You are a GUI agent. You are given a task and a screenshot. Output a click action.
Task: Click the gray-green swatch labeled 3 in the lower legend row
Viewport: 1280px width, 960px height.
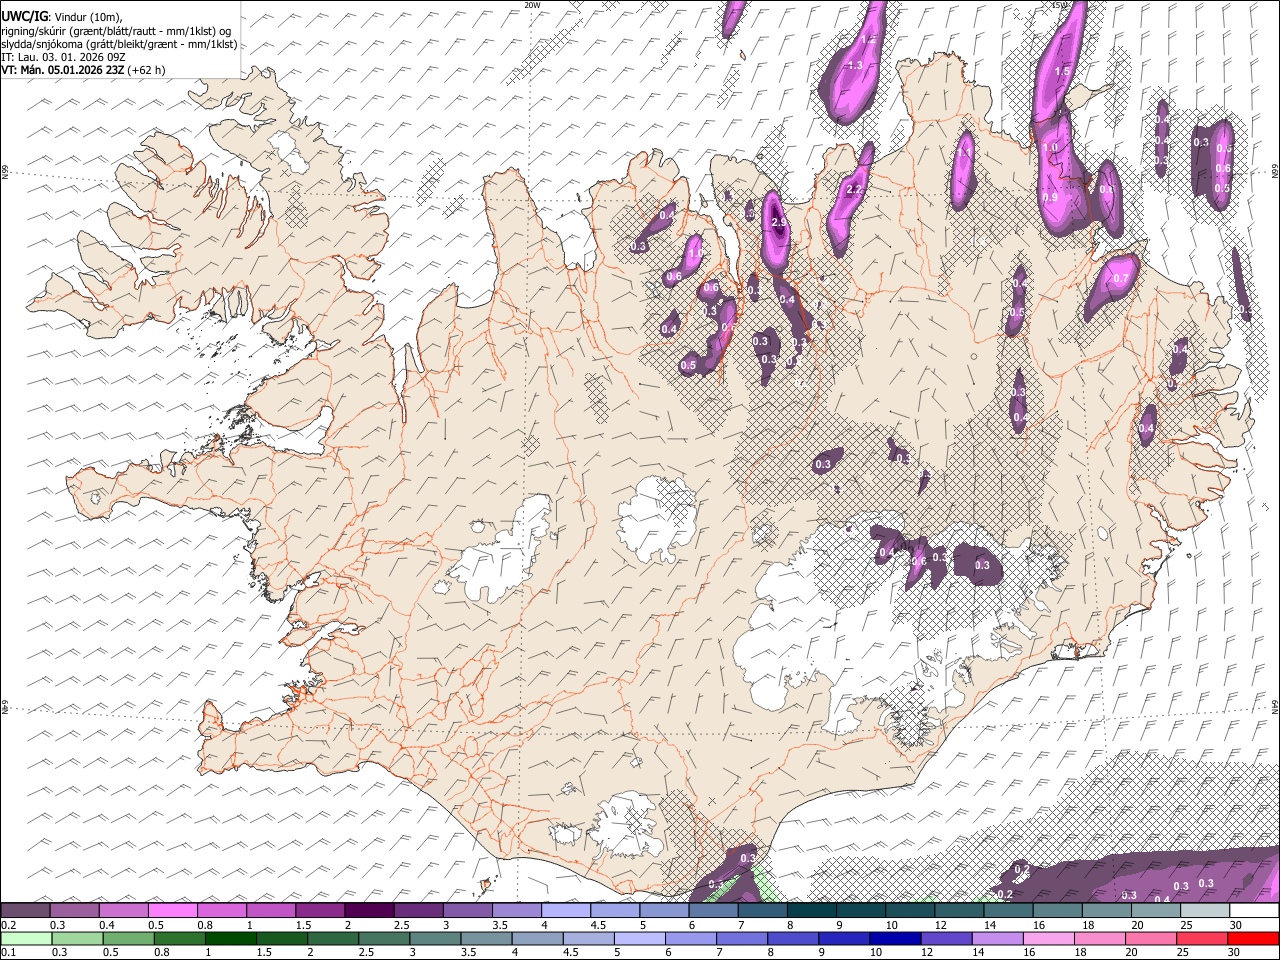pos(435,938)
